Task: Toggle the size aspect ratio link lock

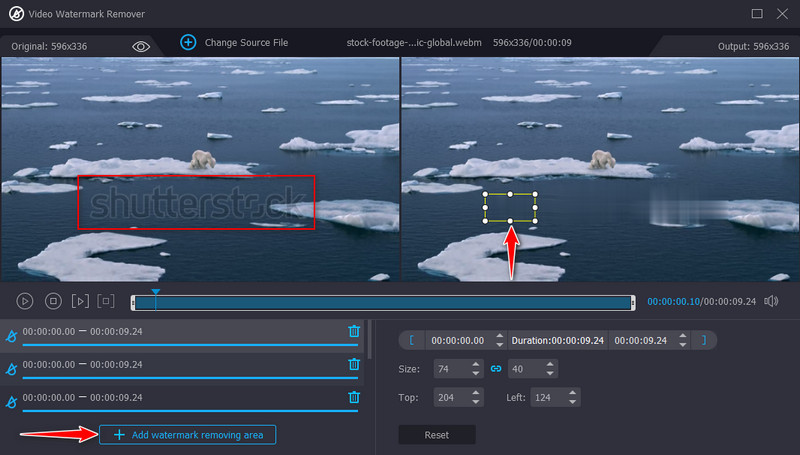Action: click(494, 369)
